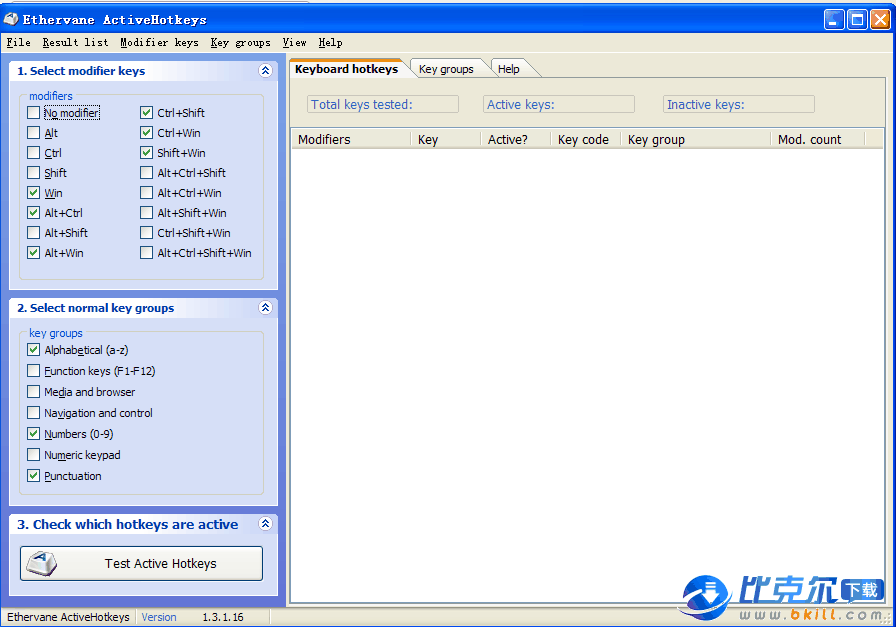
Task: Collapse the Select normal key groups panel
Action: tap(265, 308)
